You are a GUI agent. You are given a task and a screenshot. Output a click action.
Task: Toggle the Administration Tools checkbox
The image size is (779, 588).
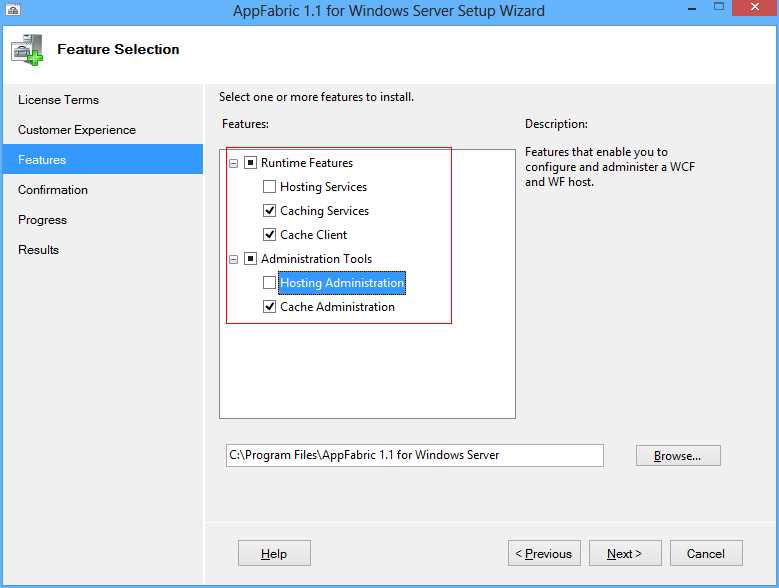[x=250, y=258]
